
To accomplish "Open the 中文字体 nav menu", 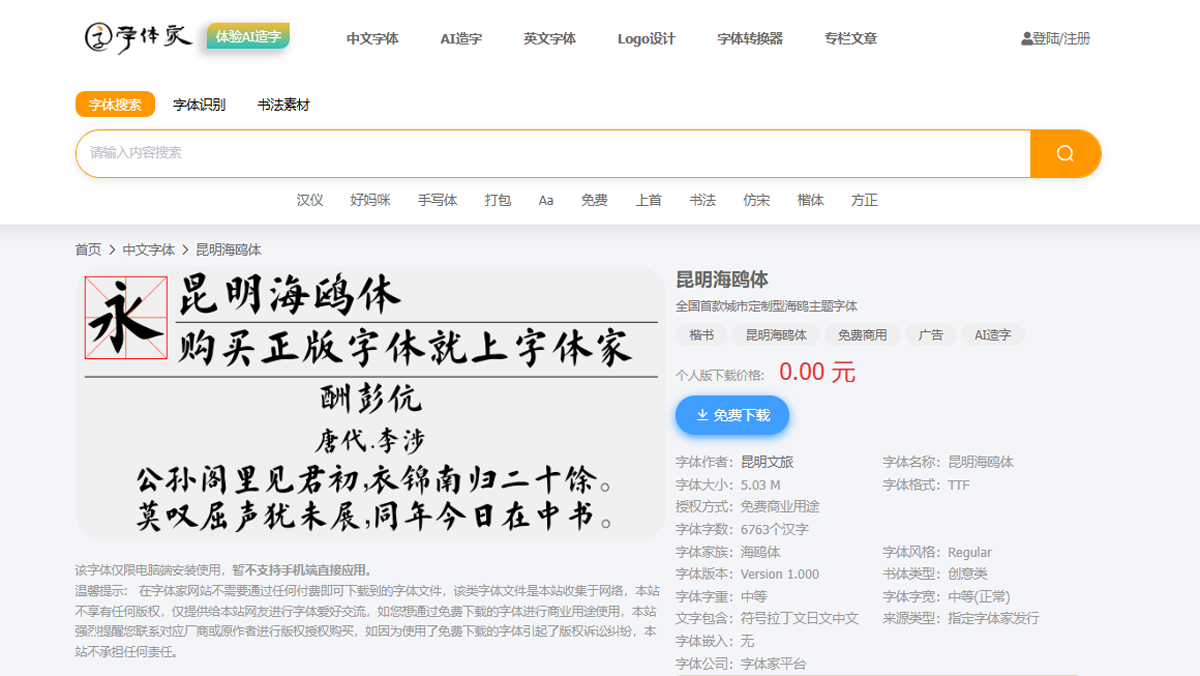I will coord(373,39).
